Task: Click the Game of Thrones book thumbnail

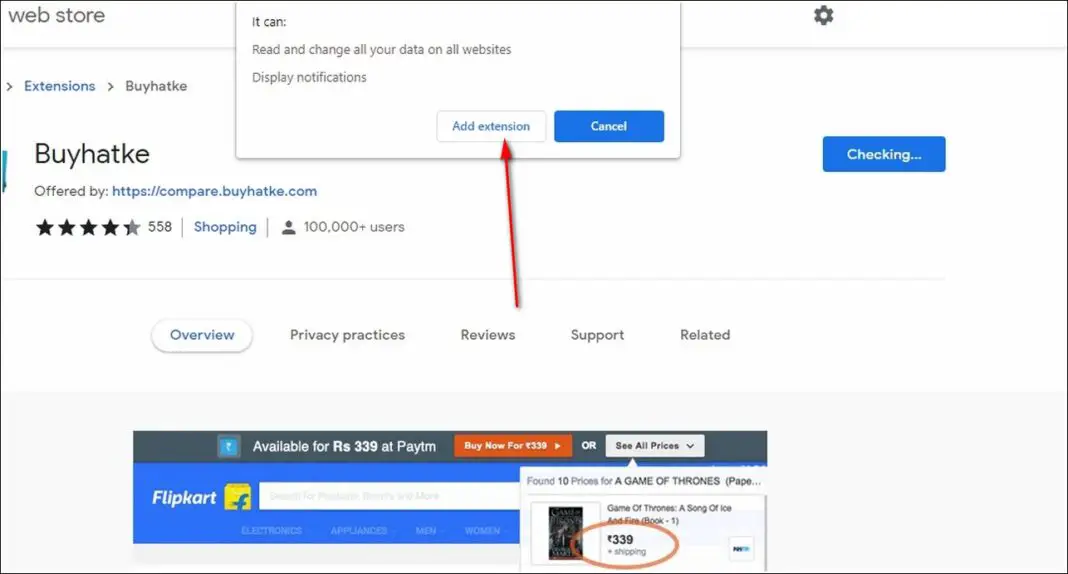Action: [x=565, y=532]
